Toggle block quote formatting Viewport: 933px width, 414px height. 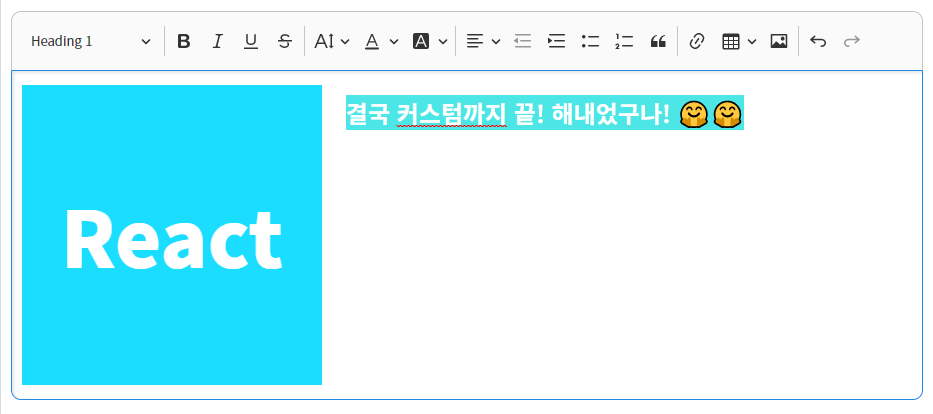pyautogui.click(x=658, y=41)
